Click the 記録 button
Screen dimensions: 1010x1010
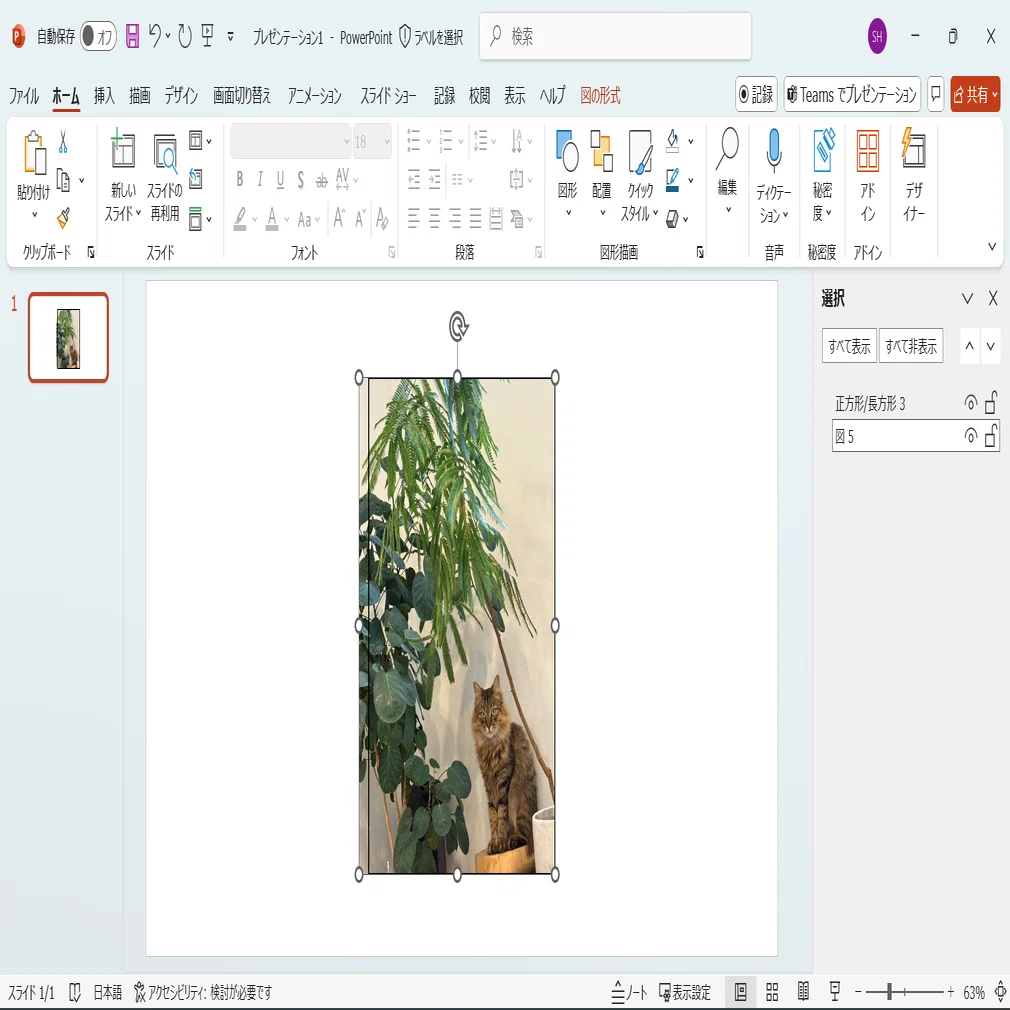pyautogui.click(x=756, y=95)
